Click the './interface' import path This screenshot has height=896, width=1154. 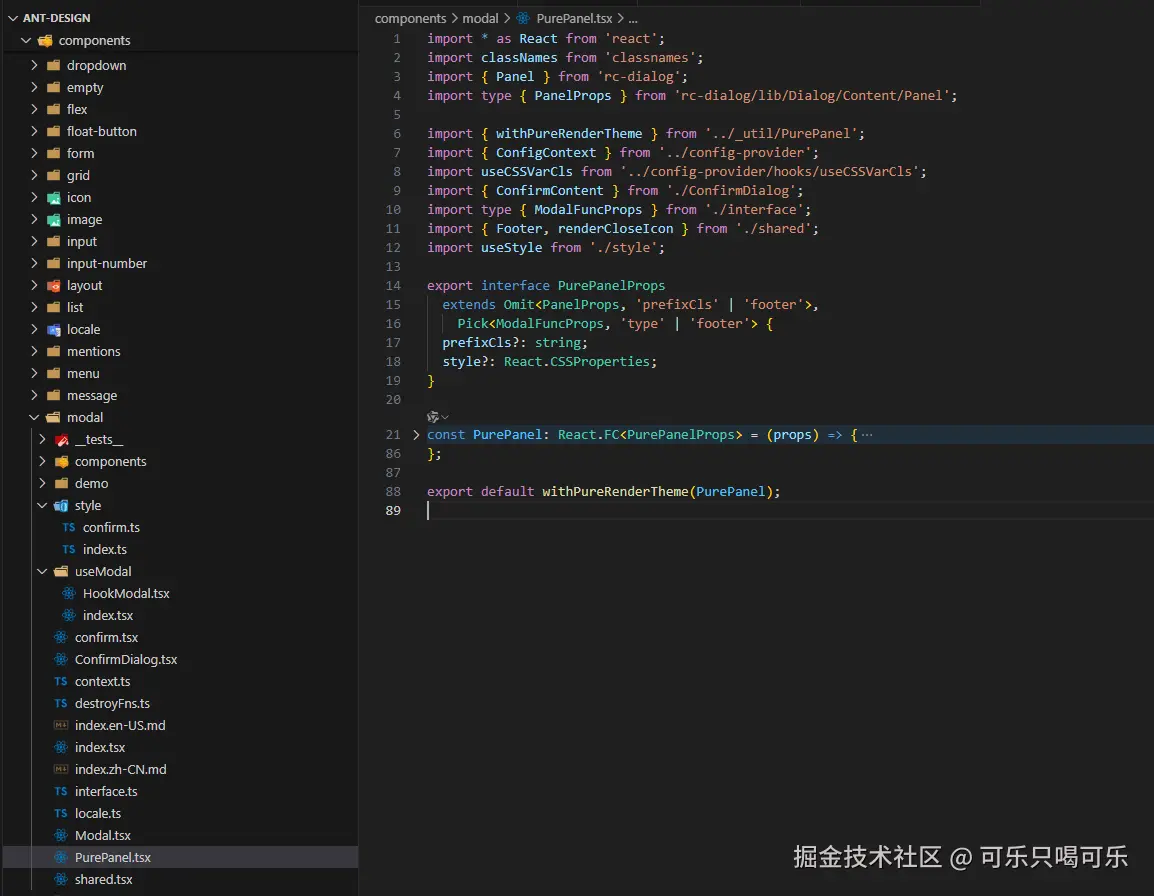[x=754, y=210]
